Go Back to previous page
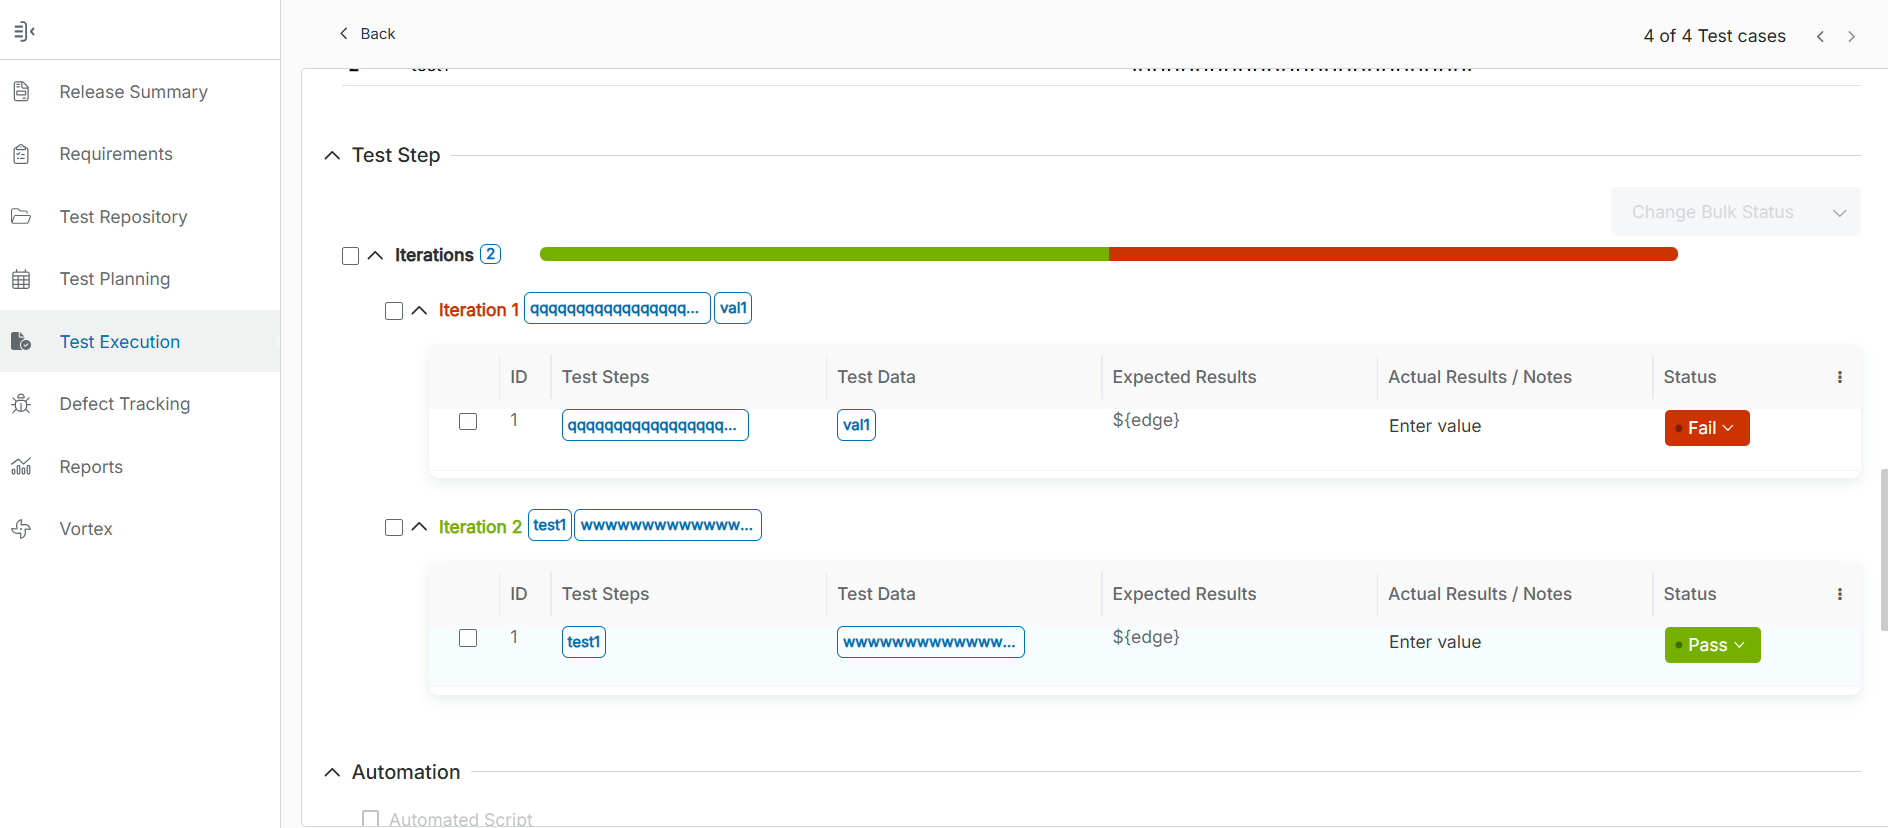The width and height of the screenshot is (1888, 828). pyautogui.click(x=367, y=34)
